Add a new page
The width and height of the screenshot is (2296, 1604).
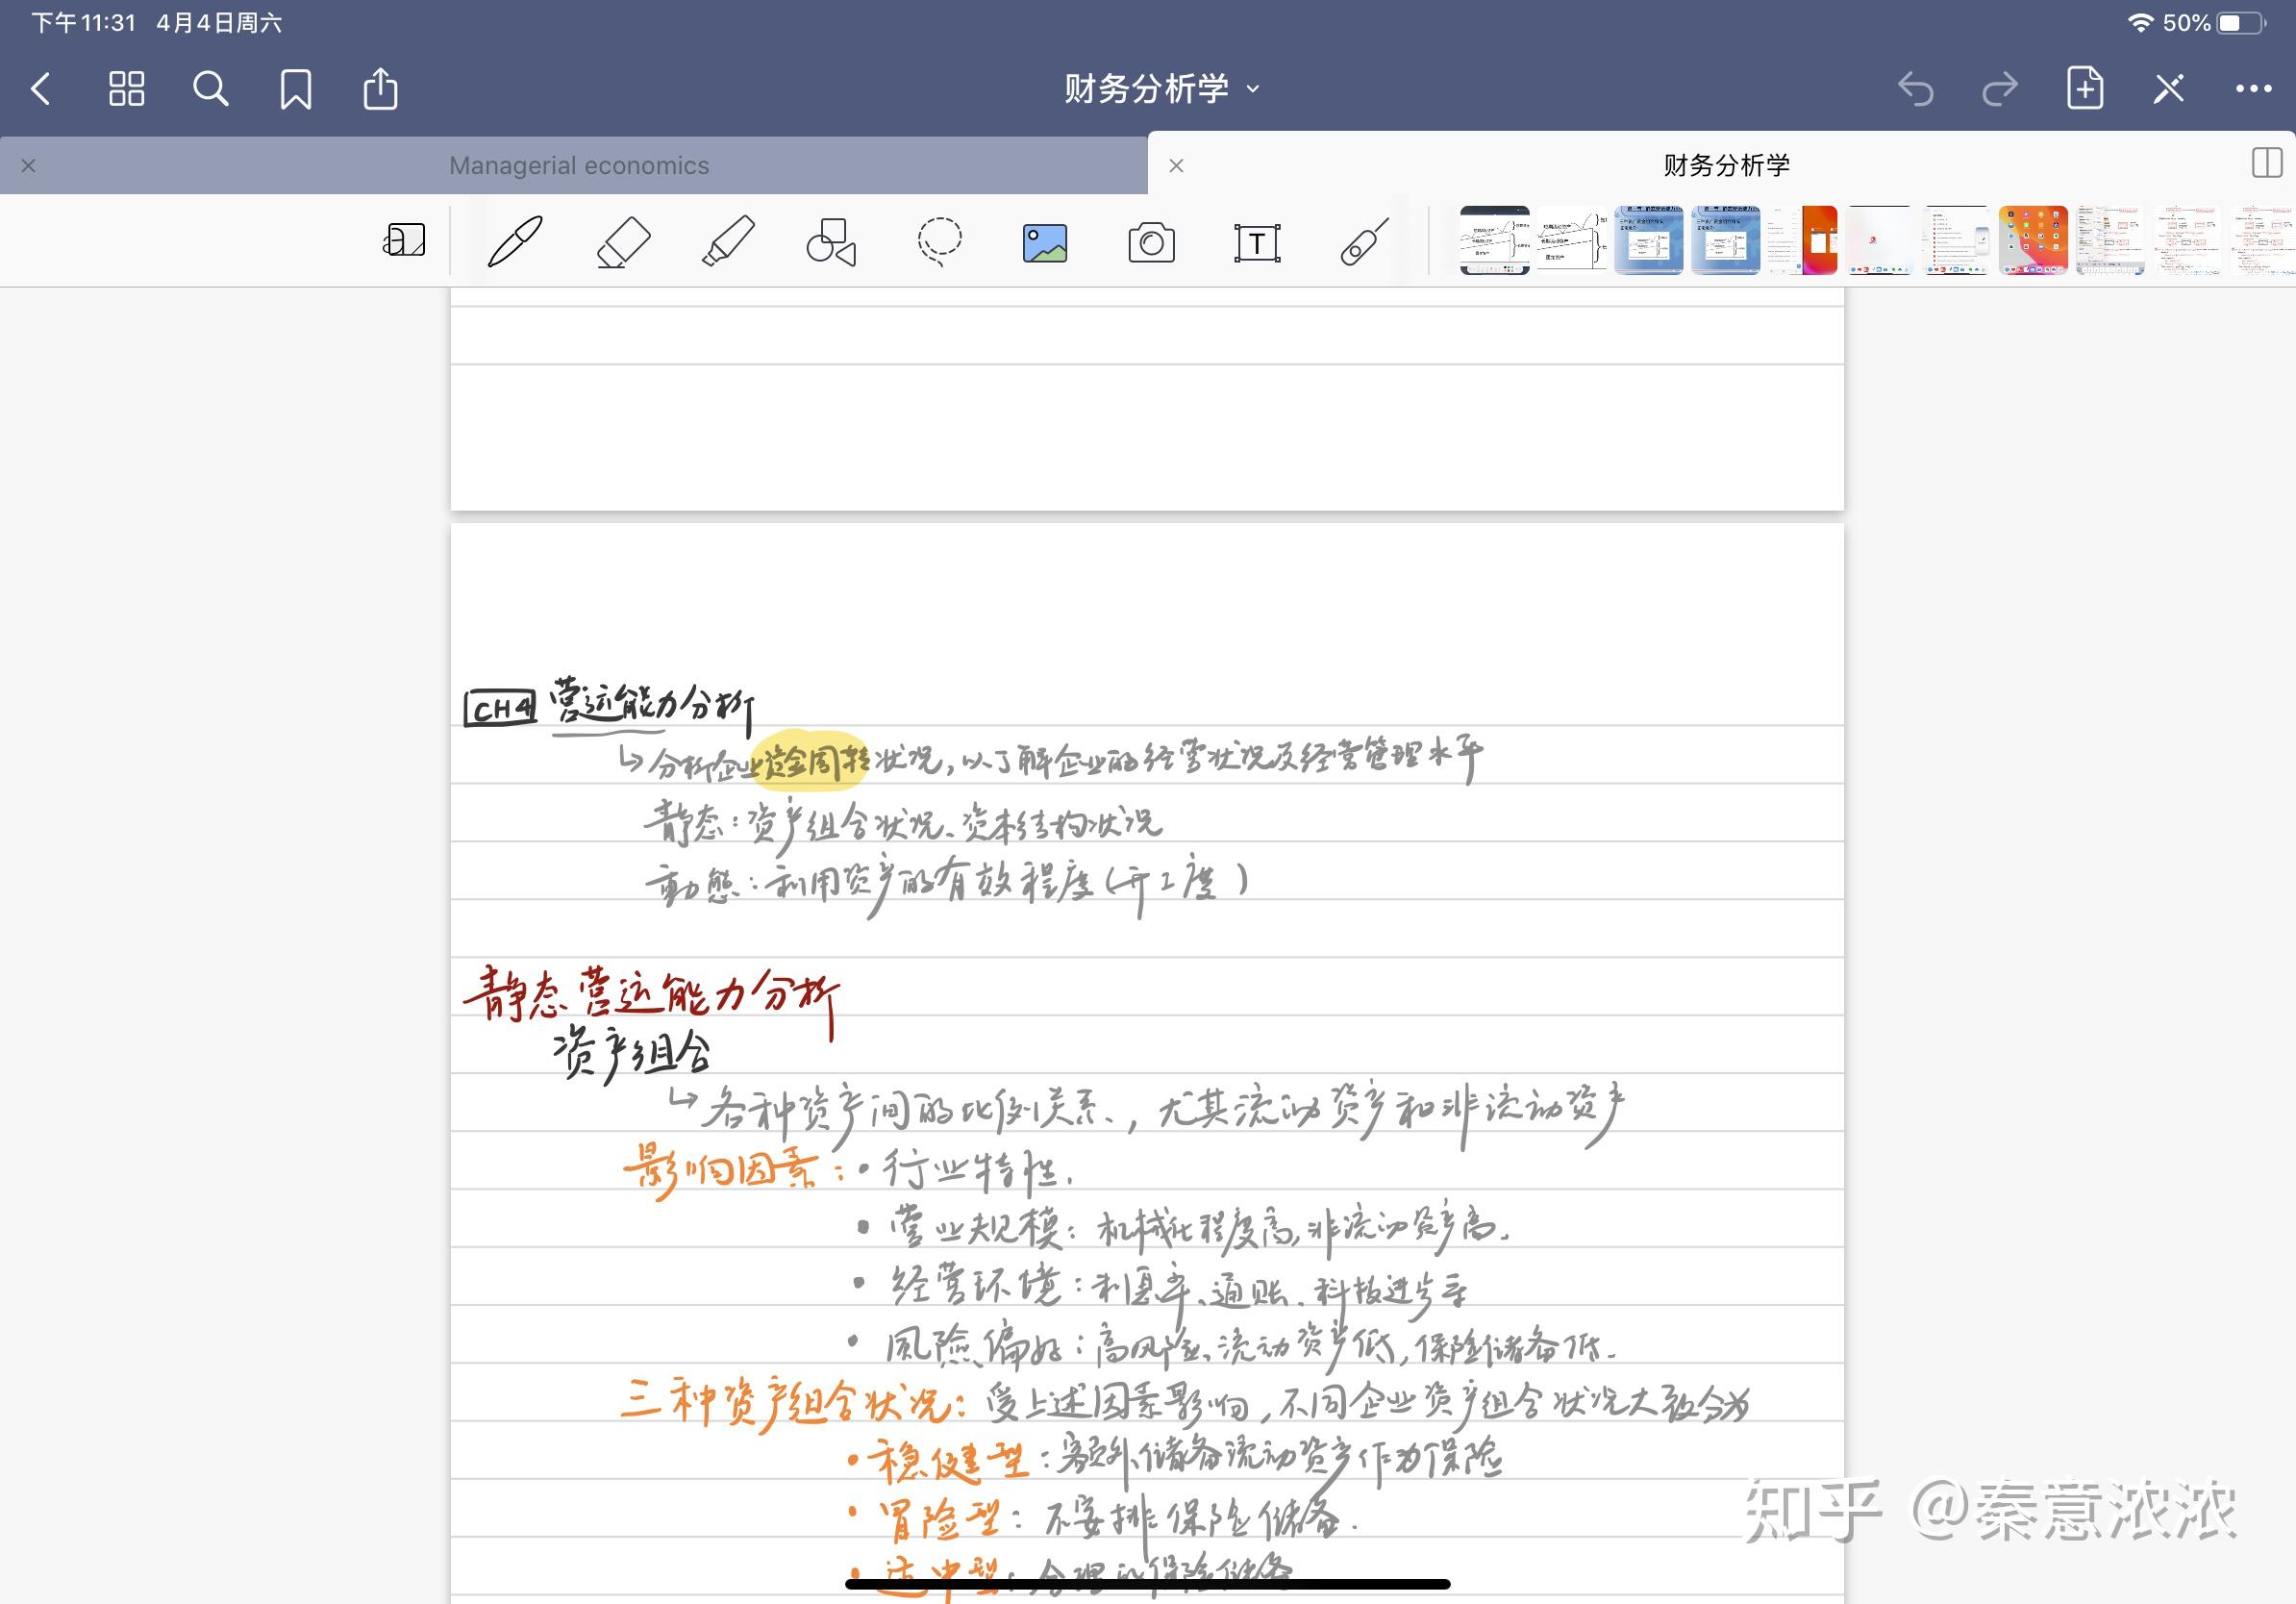[2084, 89]
